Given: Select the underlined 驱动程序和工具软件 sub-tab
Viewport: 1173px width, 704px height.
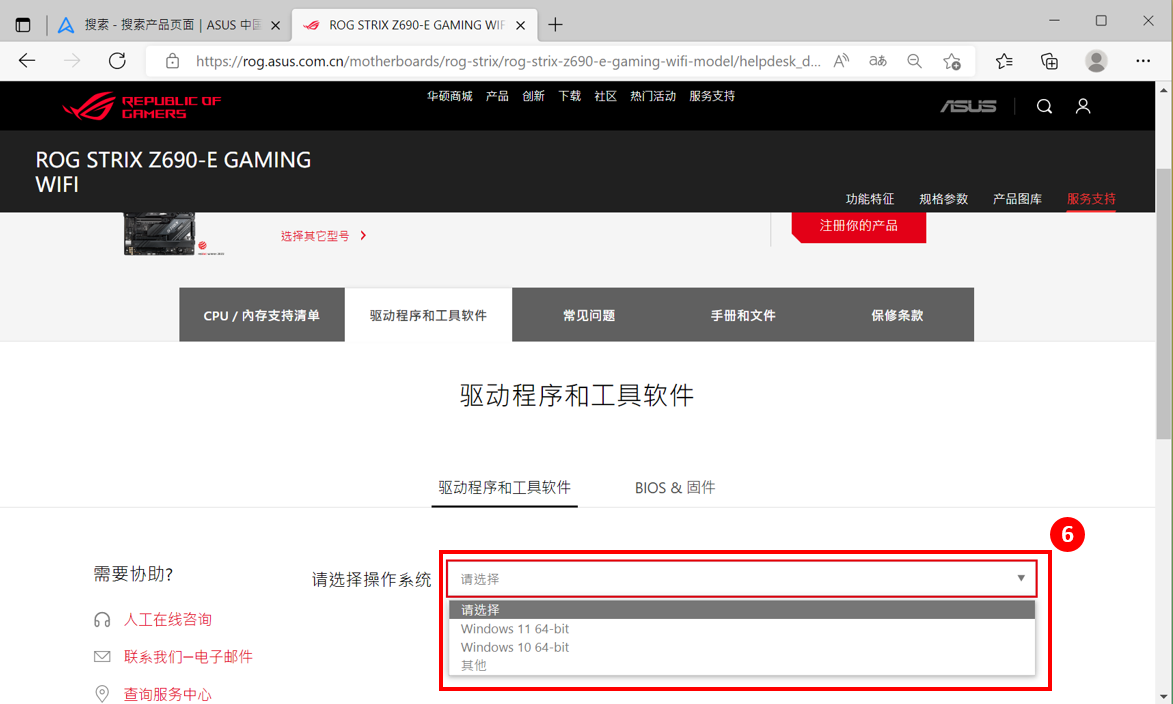Looking at the screenshot, I should click(504, 488).
